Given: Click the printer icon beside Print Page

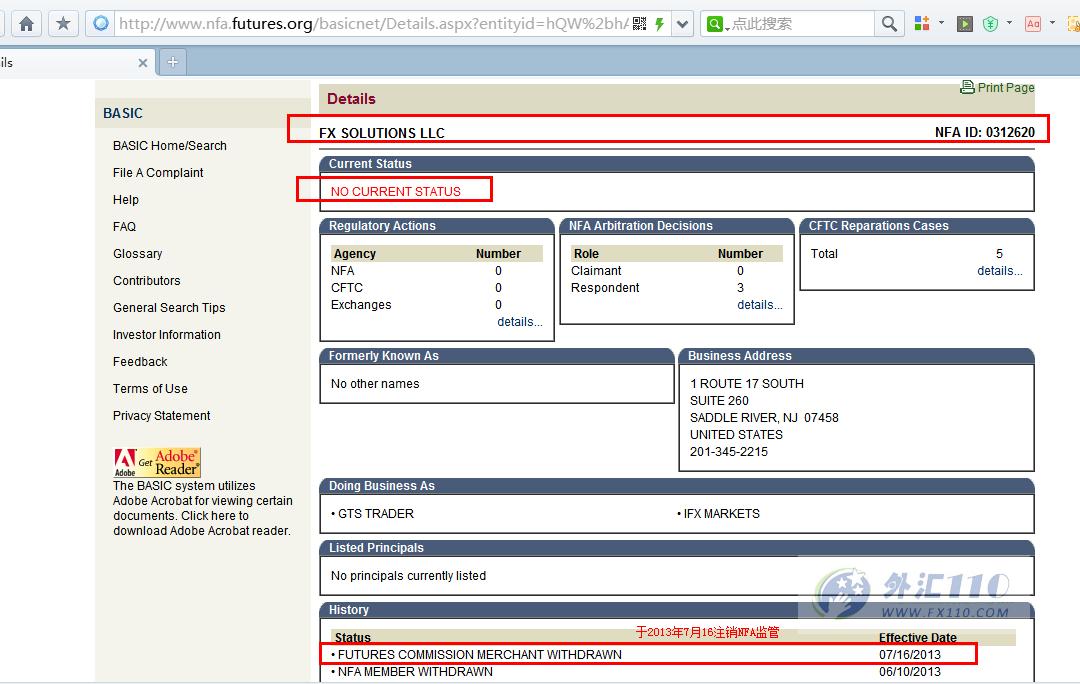Looking at the screenshot, I should pos(967,87).
